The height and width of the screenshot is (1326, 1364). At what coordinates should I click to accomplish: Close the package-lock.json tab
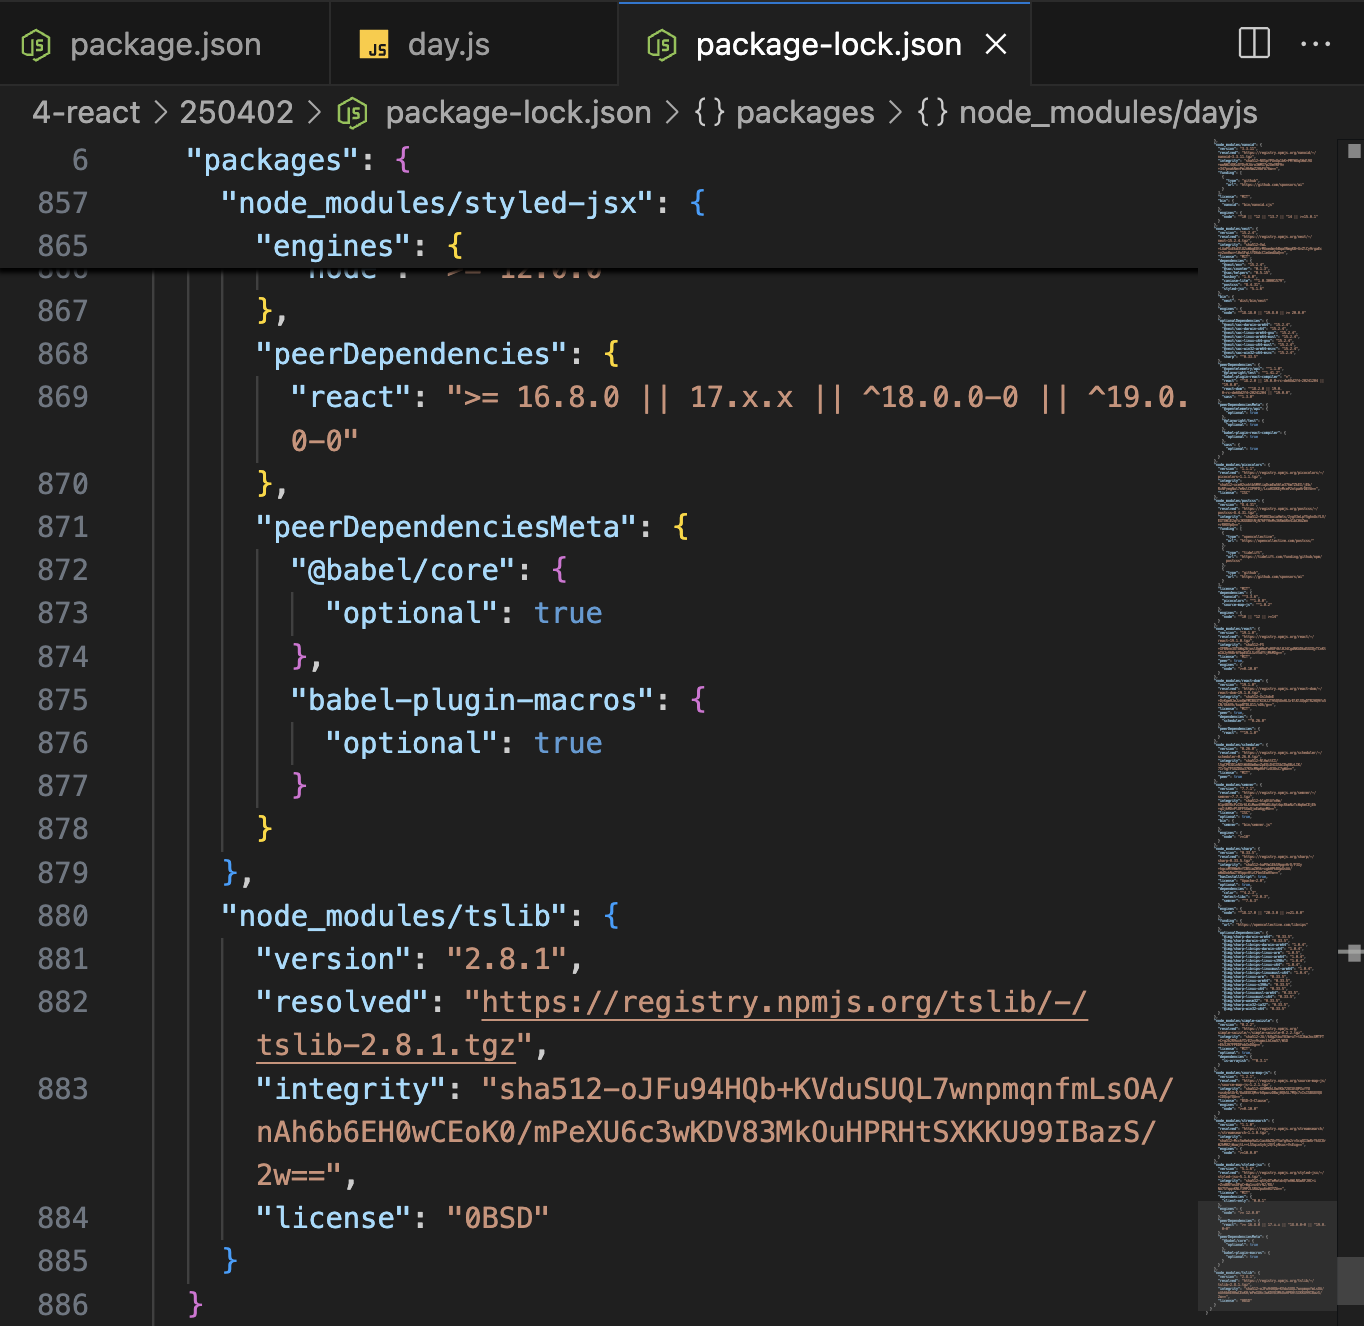point(996,44)
